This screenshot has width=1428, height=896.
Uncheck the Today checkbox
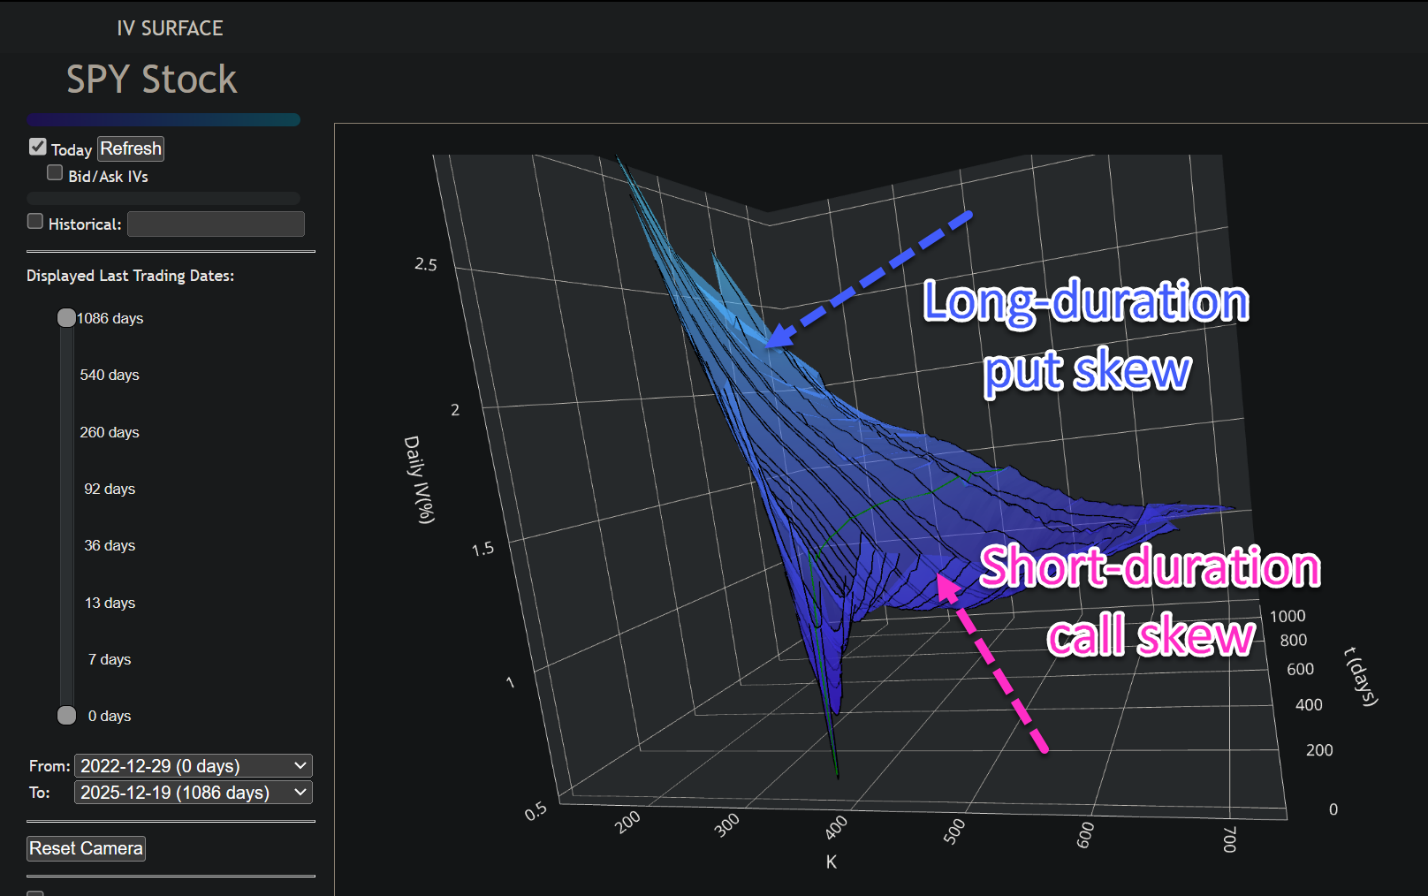[x=37, y=147]
